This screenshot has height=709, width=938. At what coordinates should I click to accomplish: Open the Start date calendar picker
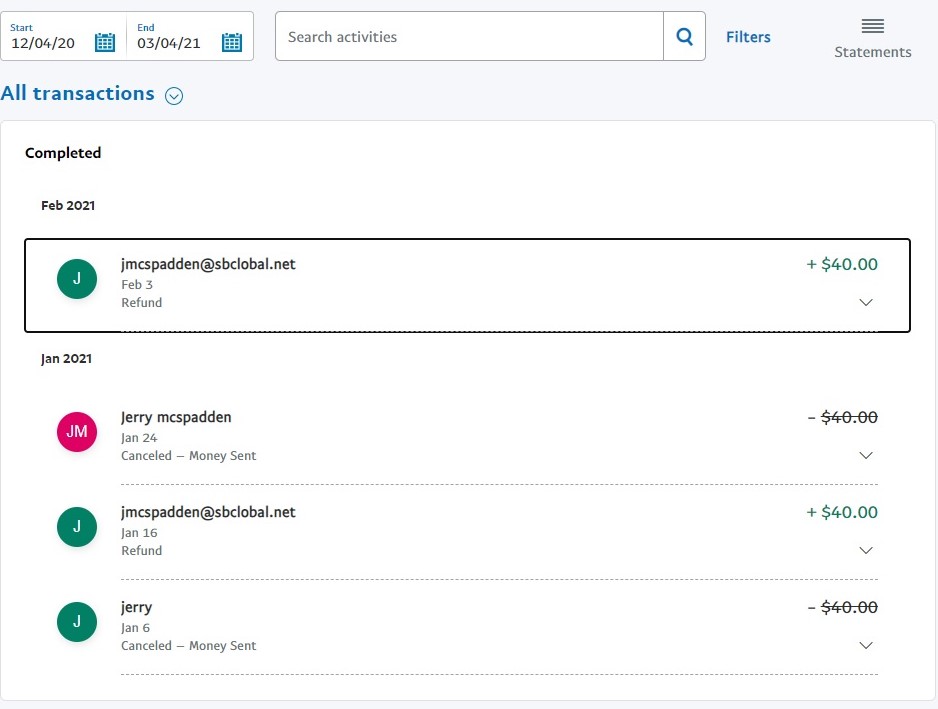pyautogui.click(x=105, y=42)
